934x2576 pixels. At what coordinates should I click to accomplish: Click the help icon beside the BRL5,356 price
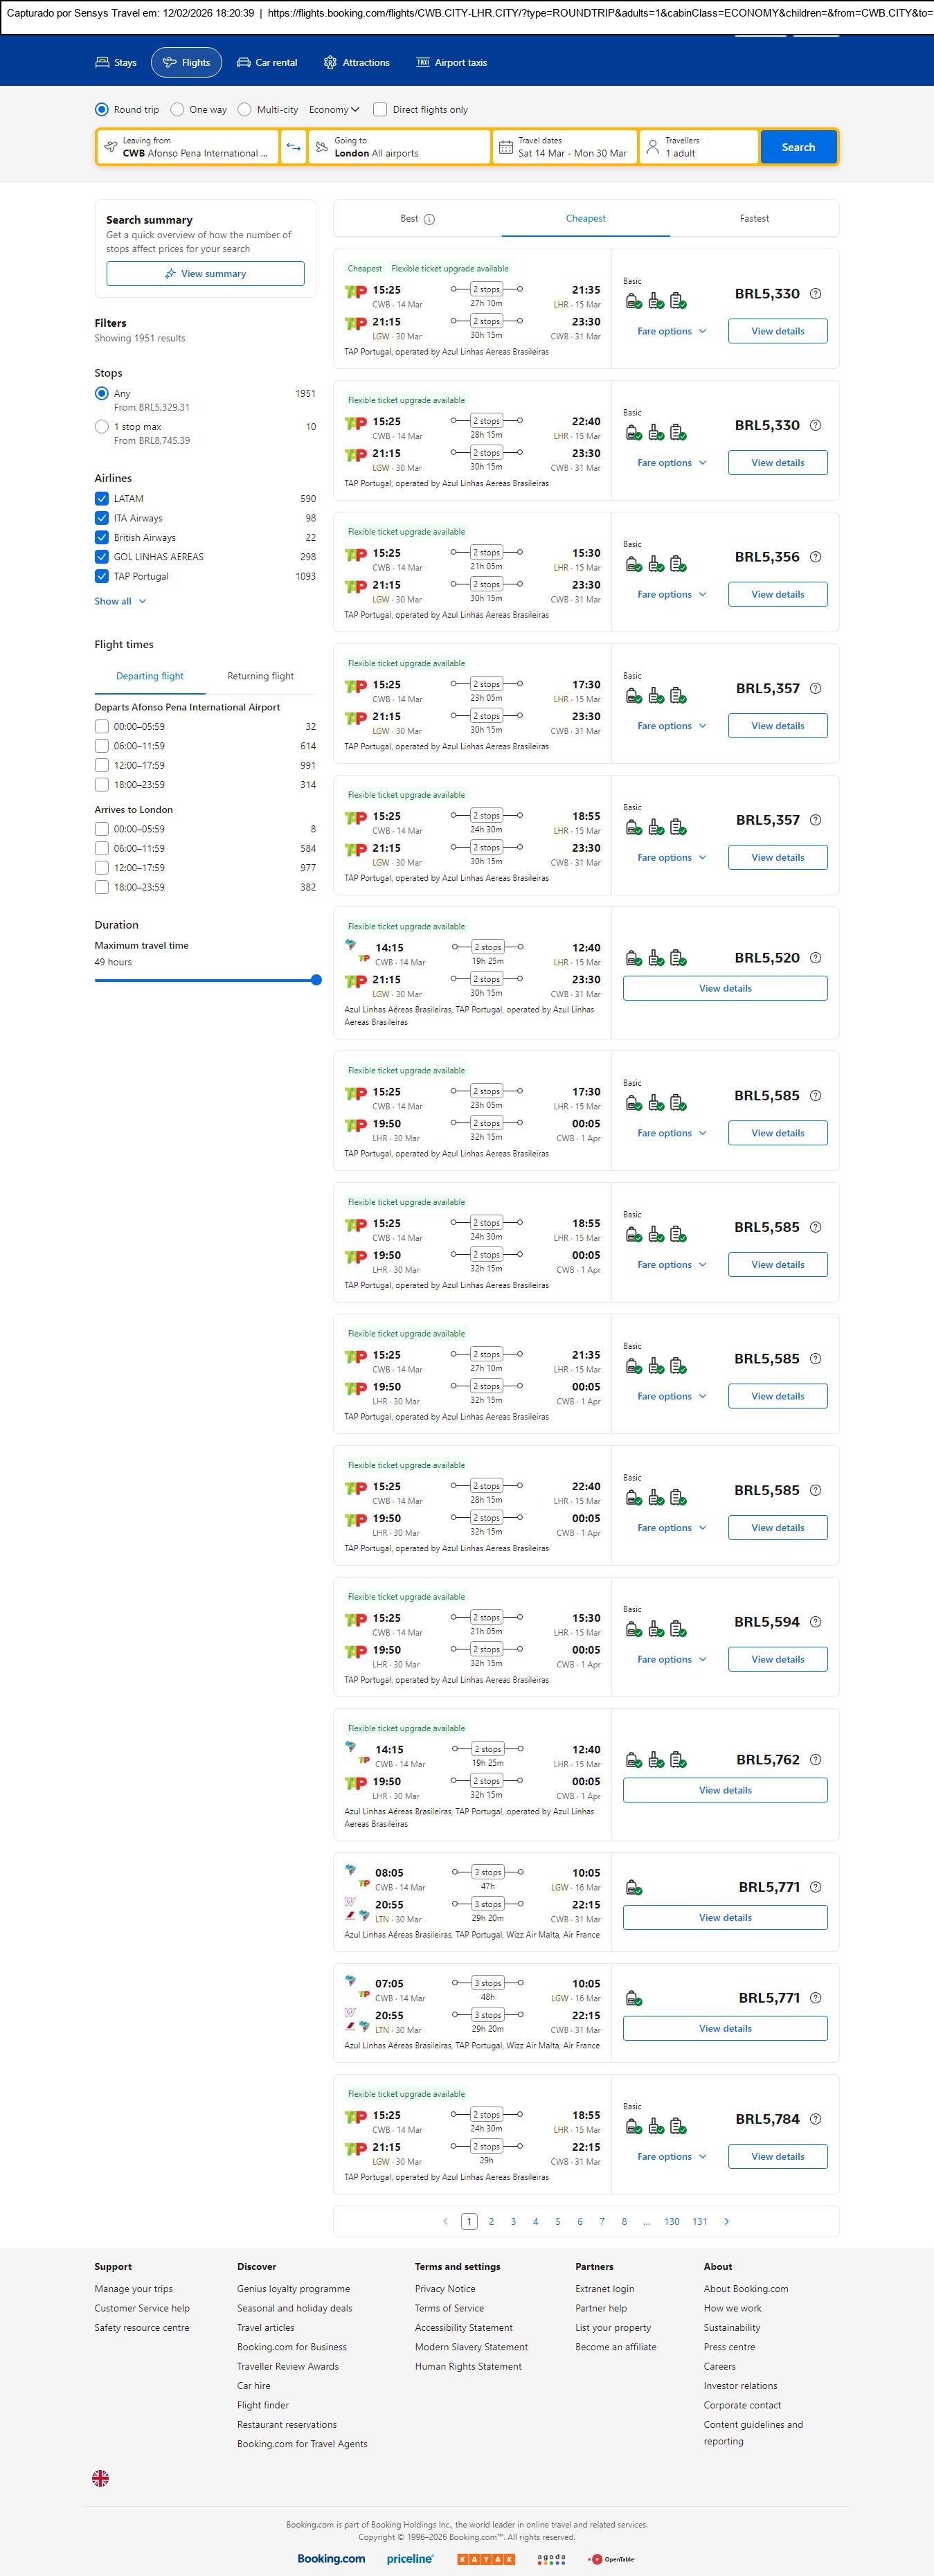tap(815, 557)
